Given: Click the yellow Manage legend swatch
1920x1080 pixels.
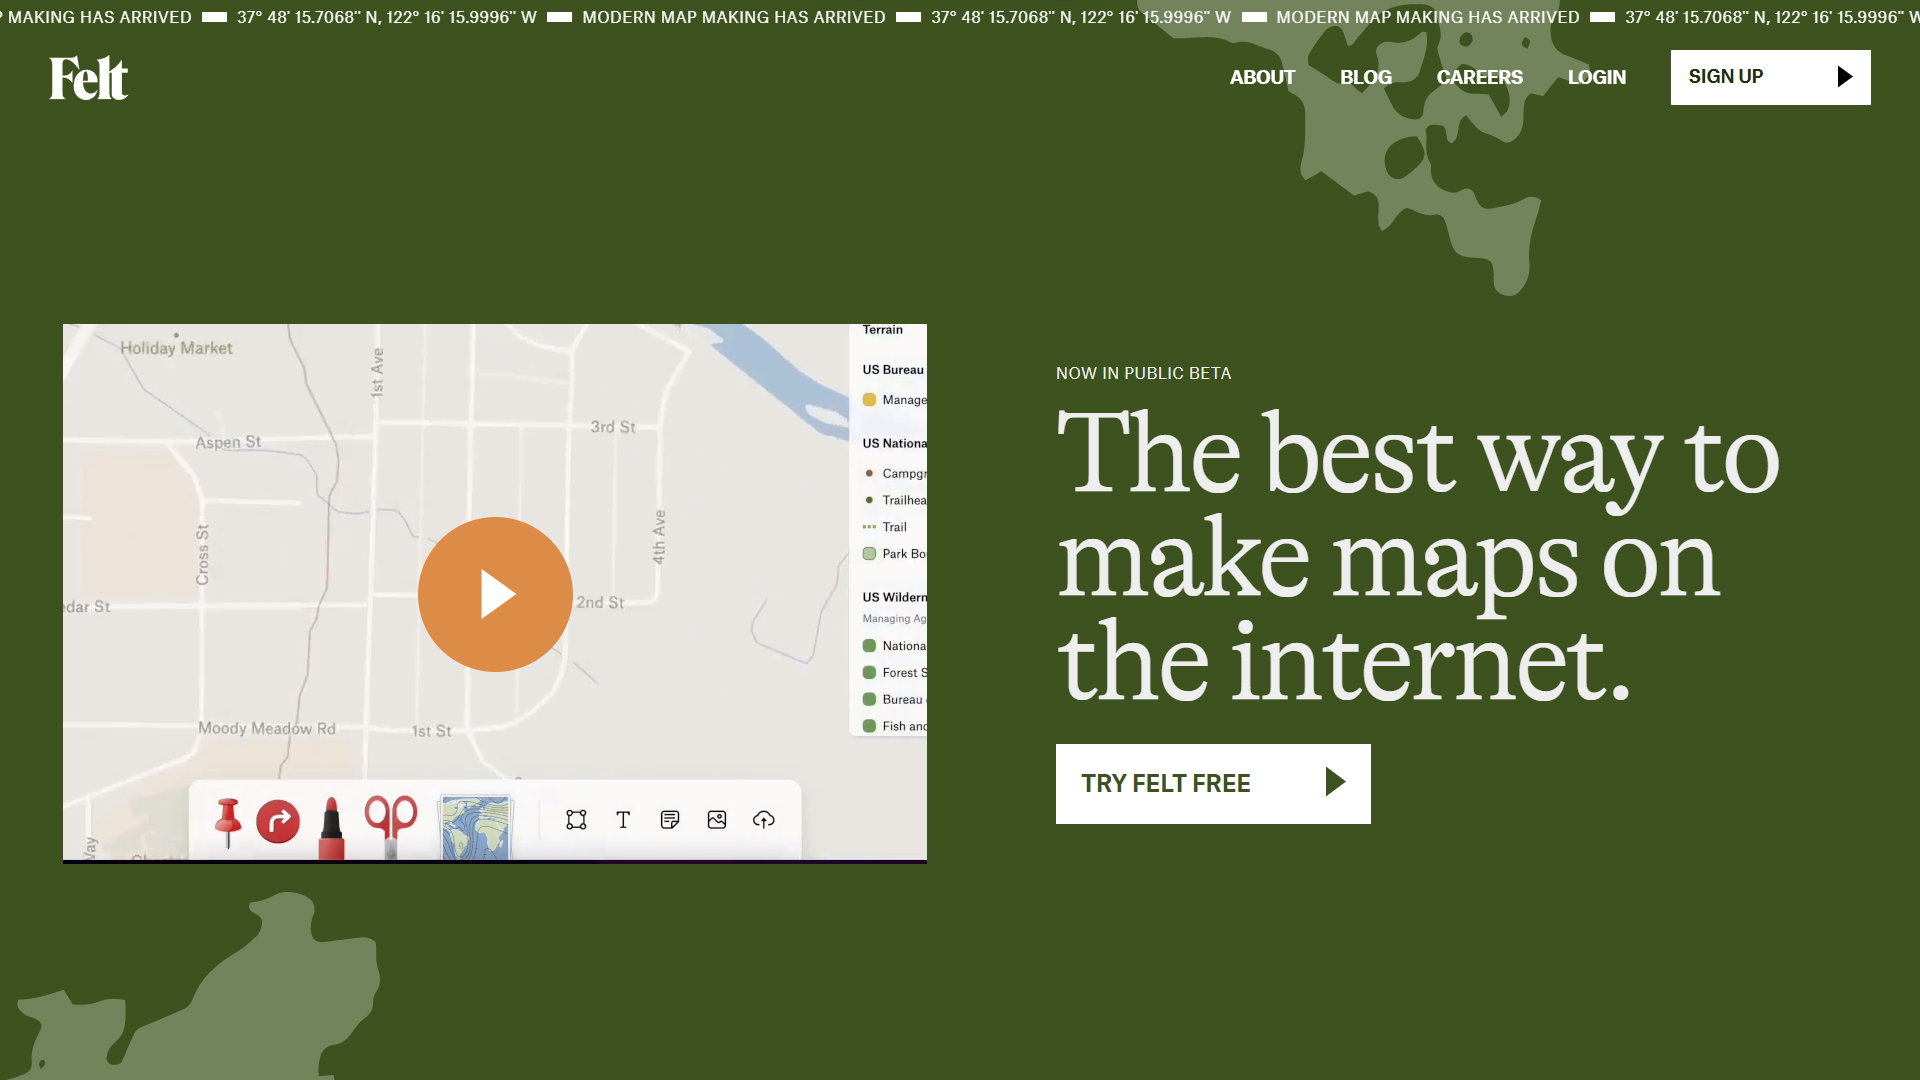Looking at the screenshot, I should [869, 400].
